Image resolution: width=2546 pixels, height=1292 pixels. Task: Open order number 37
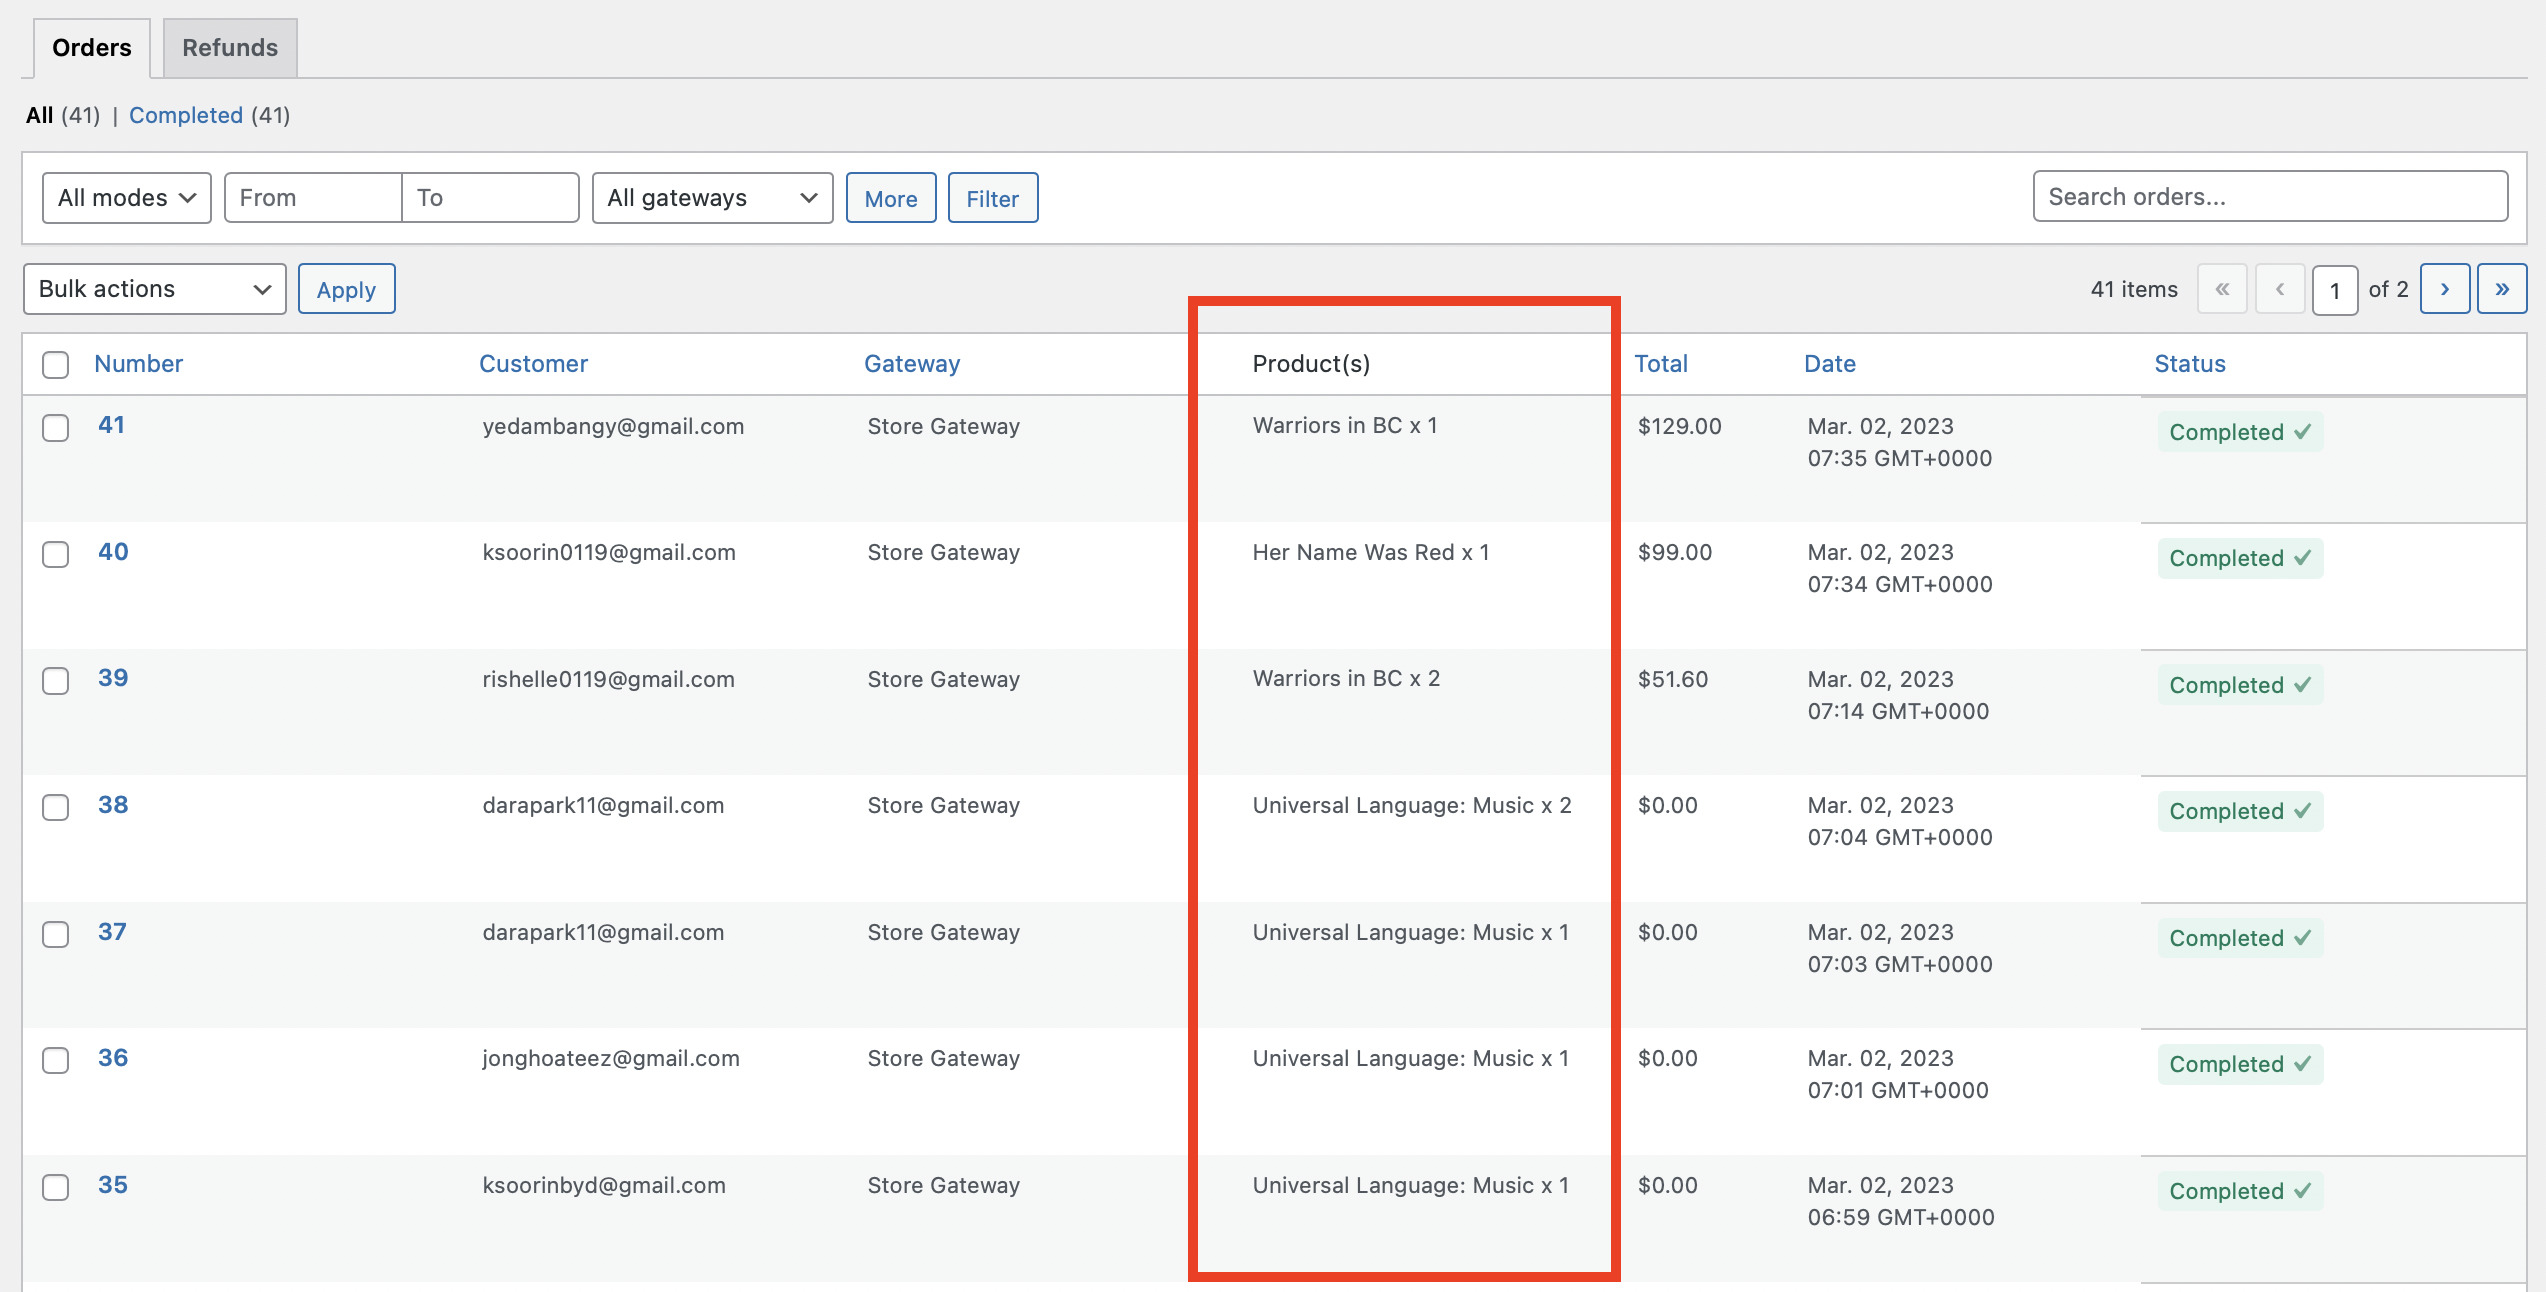[112, 932]
